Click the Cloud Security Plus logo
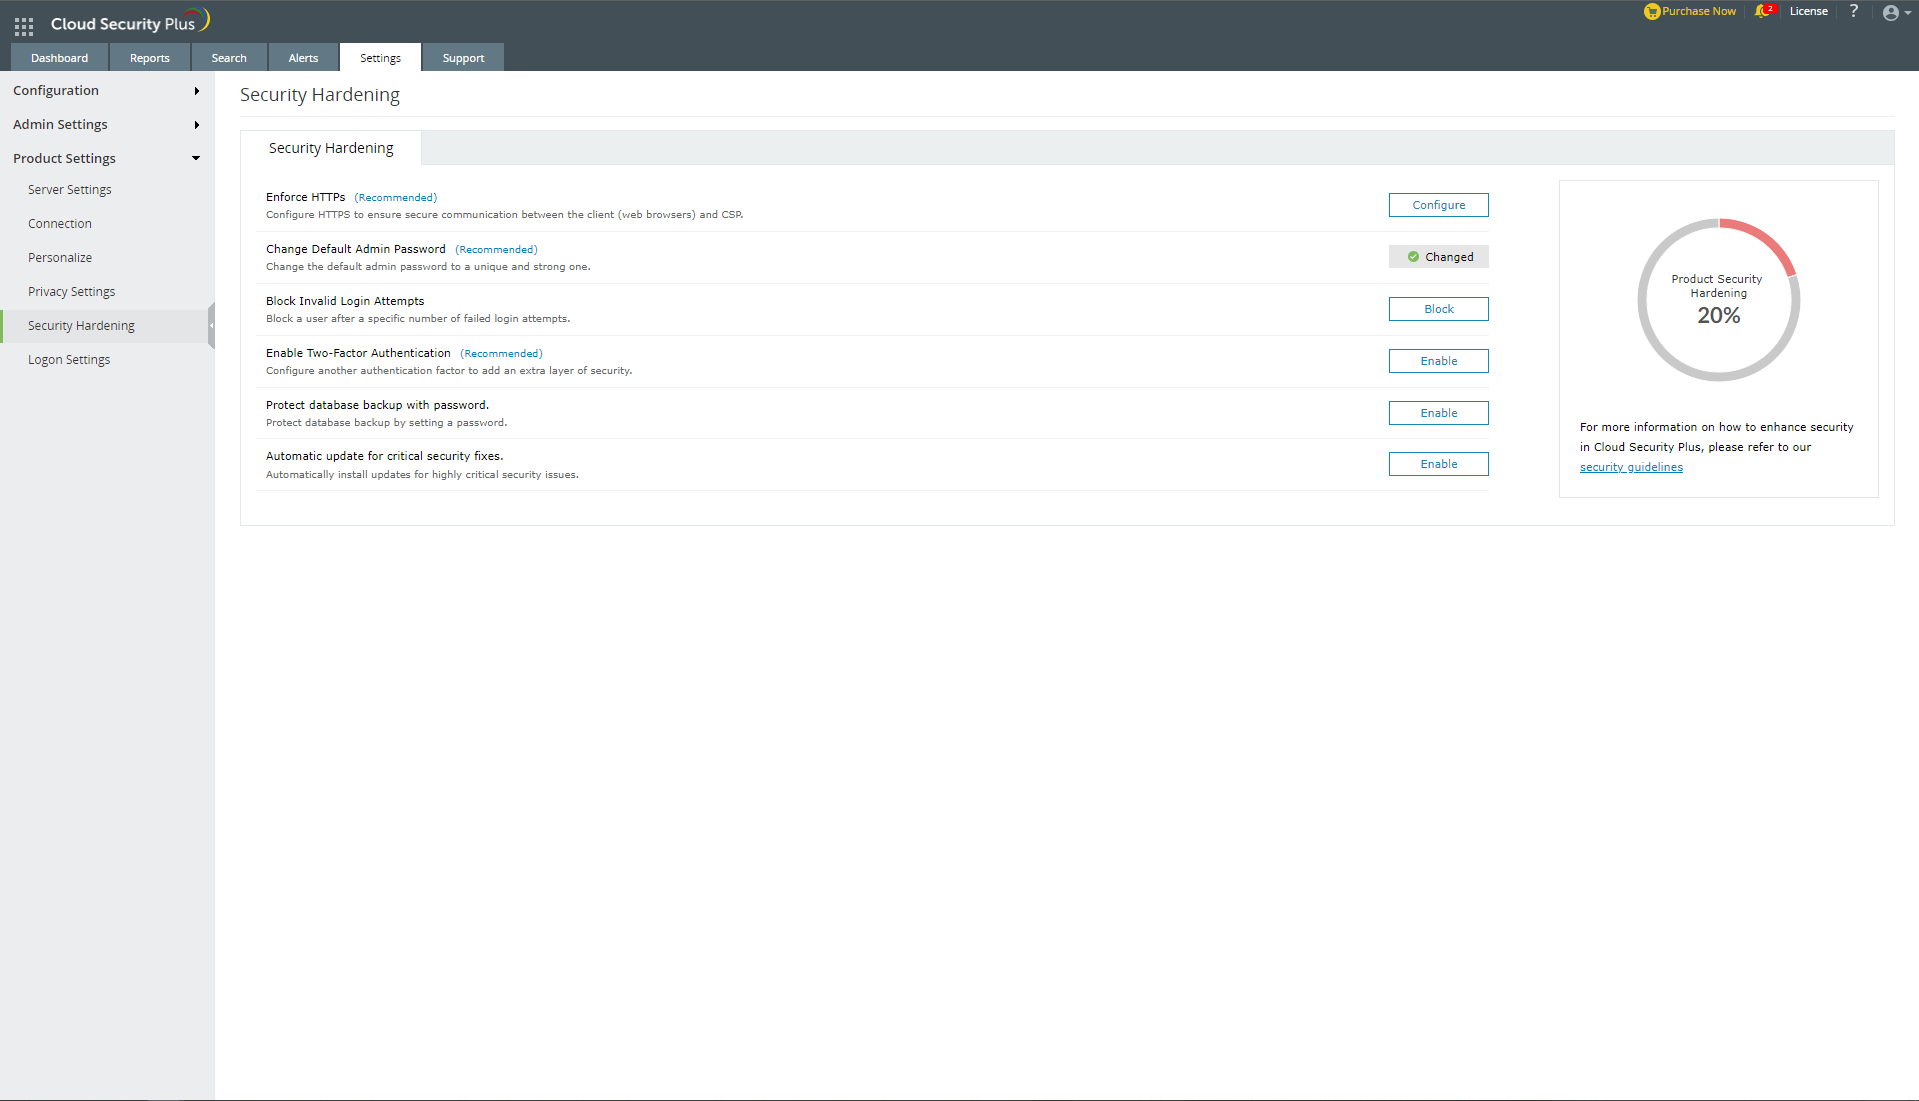Screen dimensions: 1919x1101 [x=130, y=22]
